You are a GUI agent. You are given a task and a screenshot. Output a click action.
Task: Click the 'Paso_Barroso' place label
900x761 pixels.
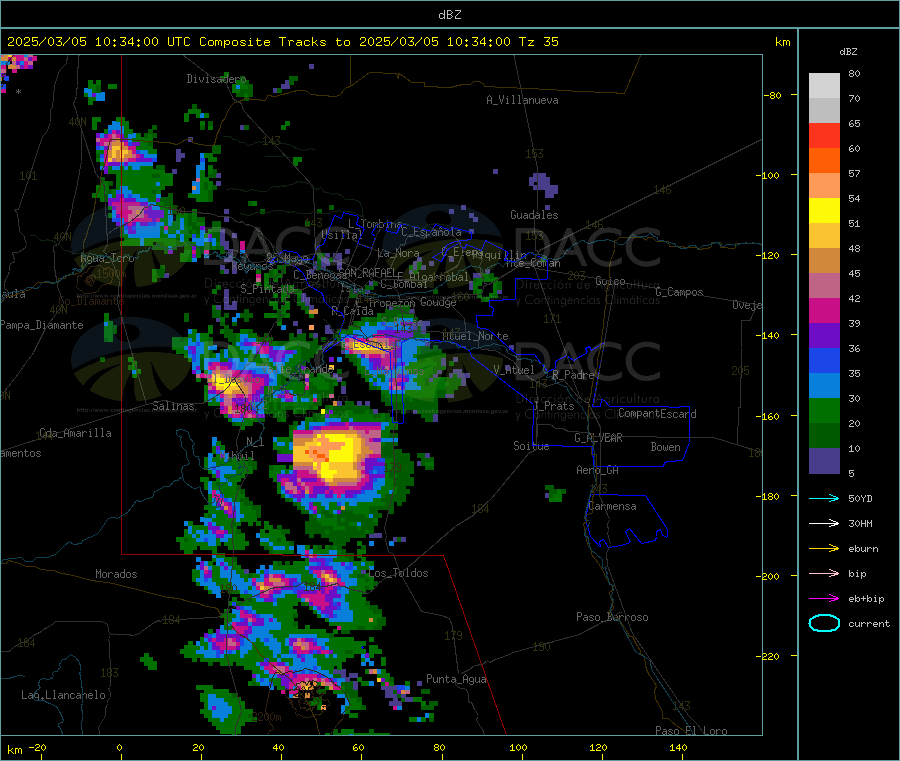[x=612, y=617]
